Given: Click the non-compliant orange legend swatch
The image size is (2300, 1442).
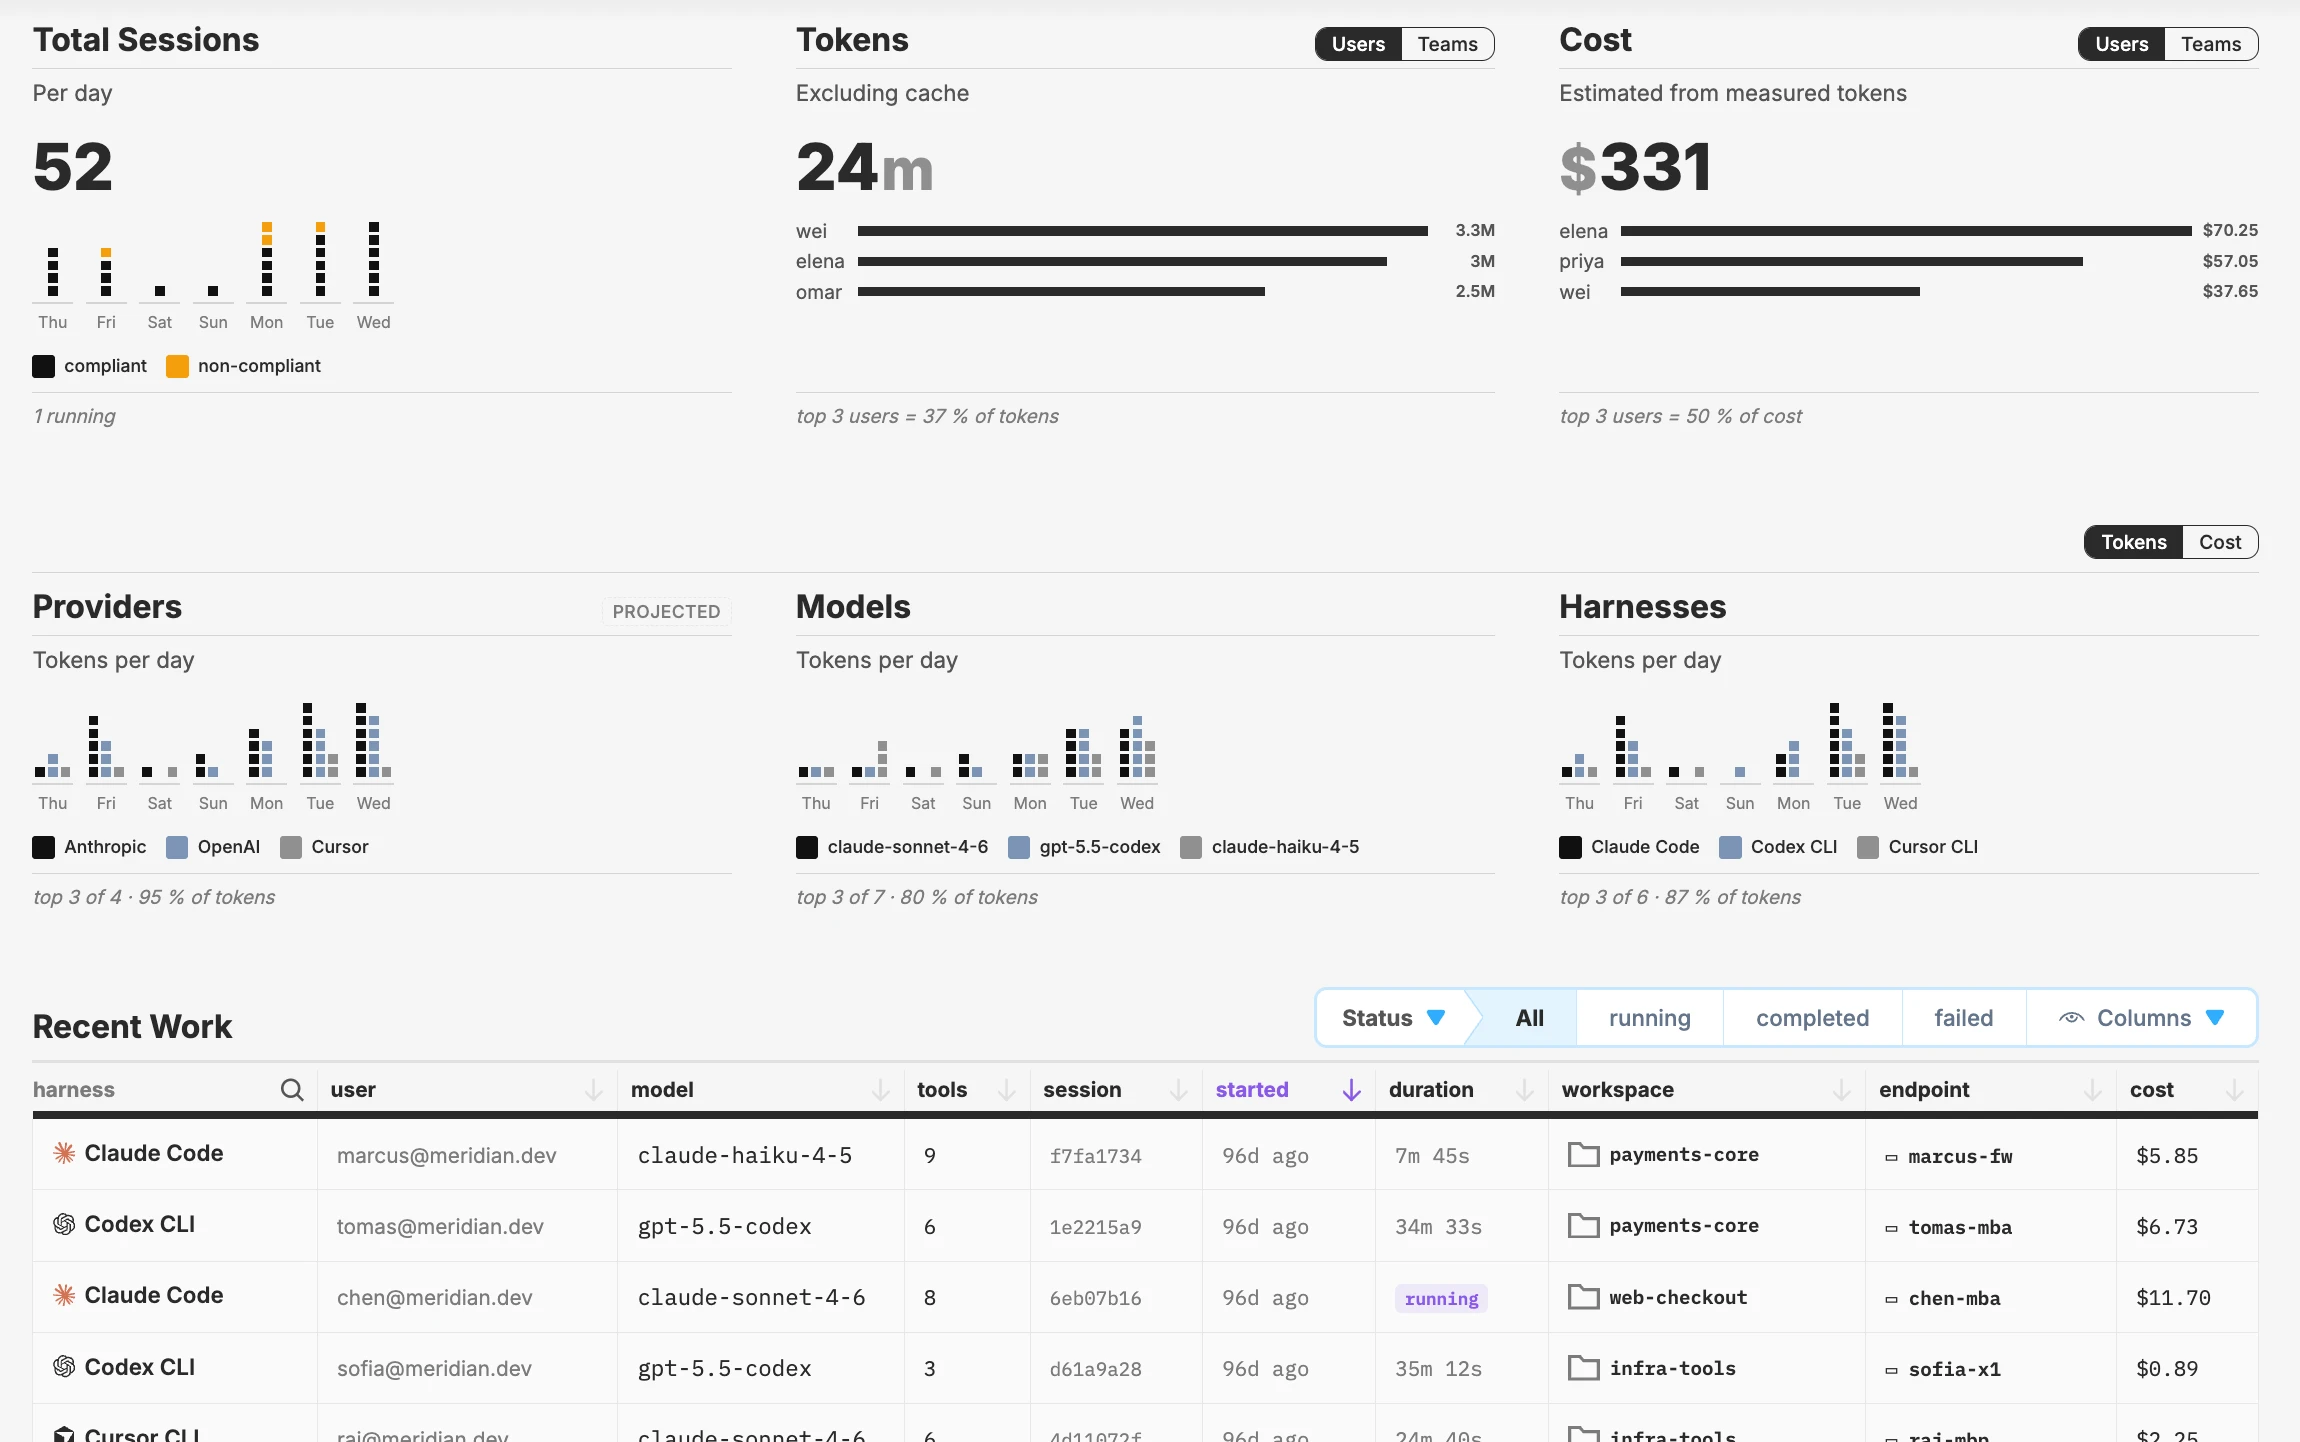Looking at the screenshot, I should click(177, 366).
